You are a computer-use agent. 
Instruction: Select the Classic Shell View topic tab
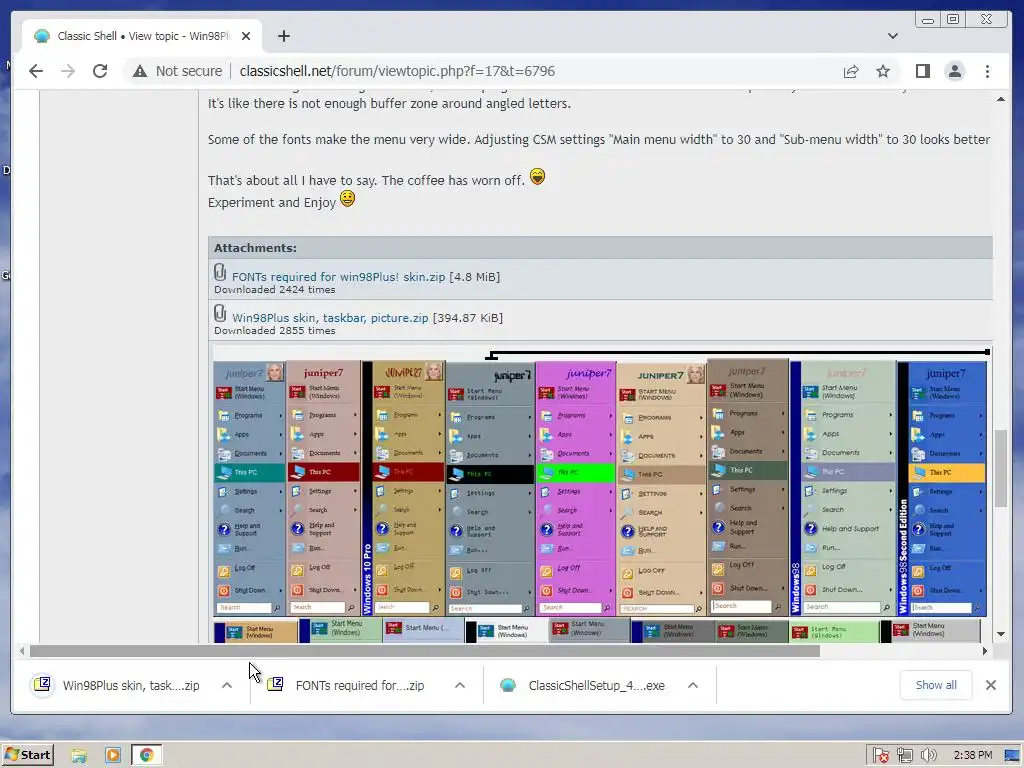(142, 36)
